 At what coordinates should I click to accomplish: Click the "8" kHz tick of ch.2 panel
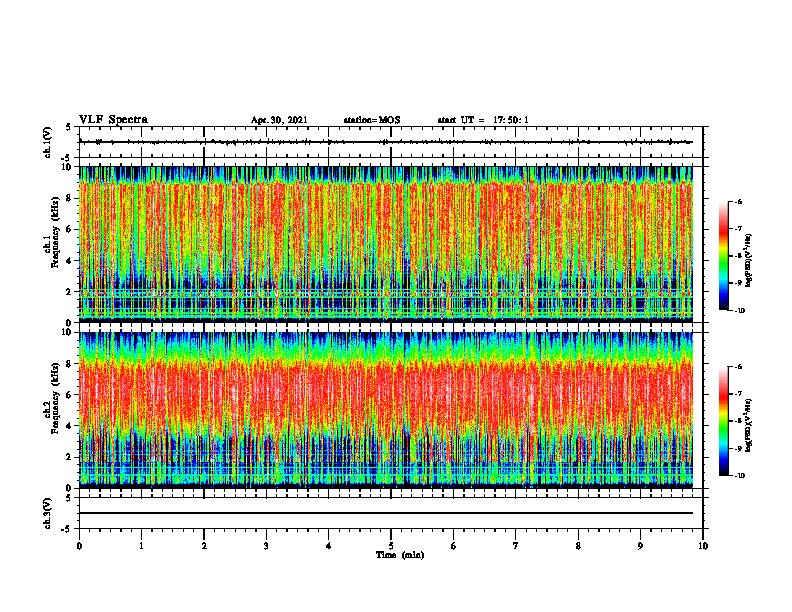[x=70, y=364]
